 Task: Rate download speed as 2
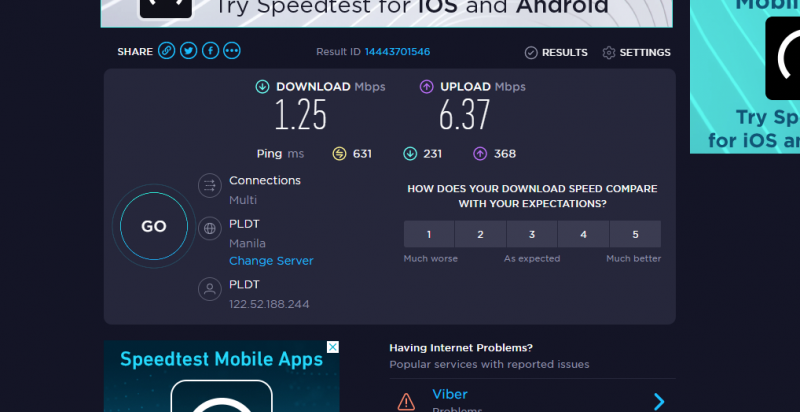click(x=481, y=234)
